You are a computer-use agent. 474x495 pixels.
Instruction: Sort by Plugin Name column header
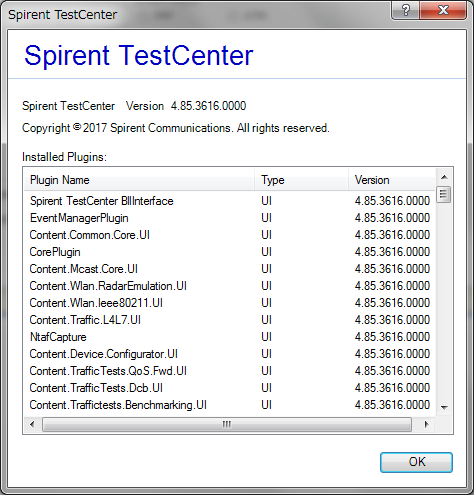point(139,180)
